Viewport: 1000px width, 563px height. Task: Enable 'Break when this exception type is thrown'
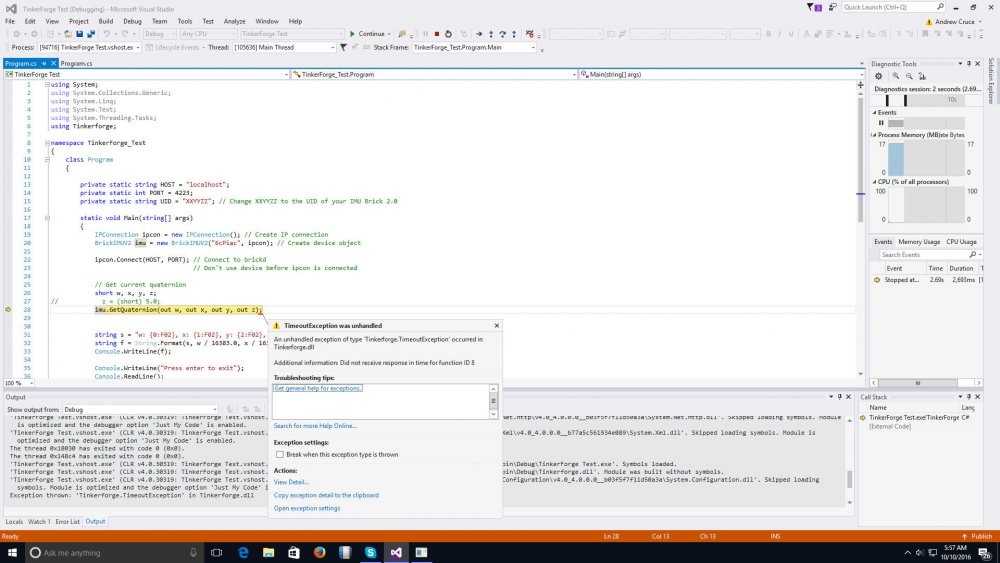[x=280, y=454]
